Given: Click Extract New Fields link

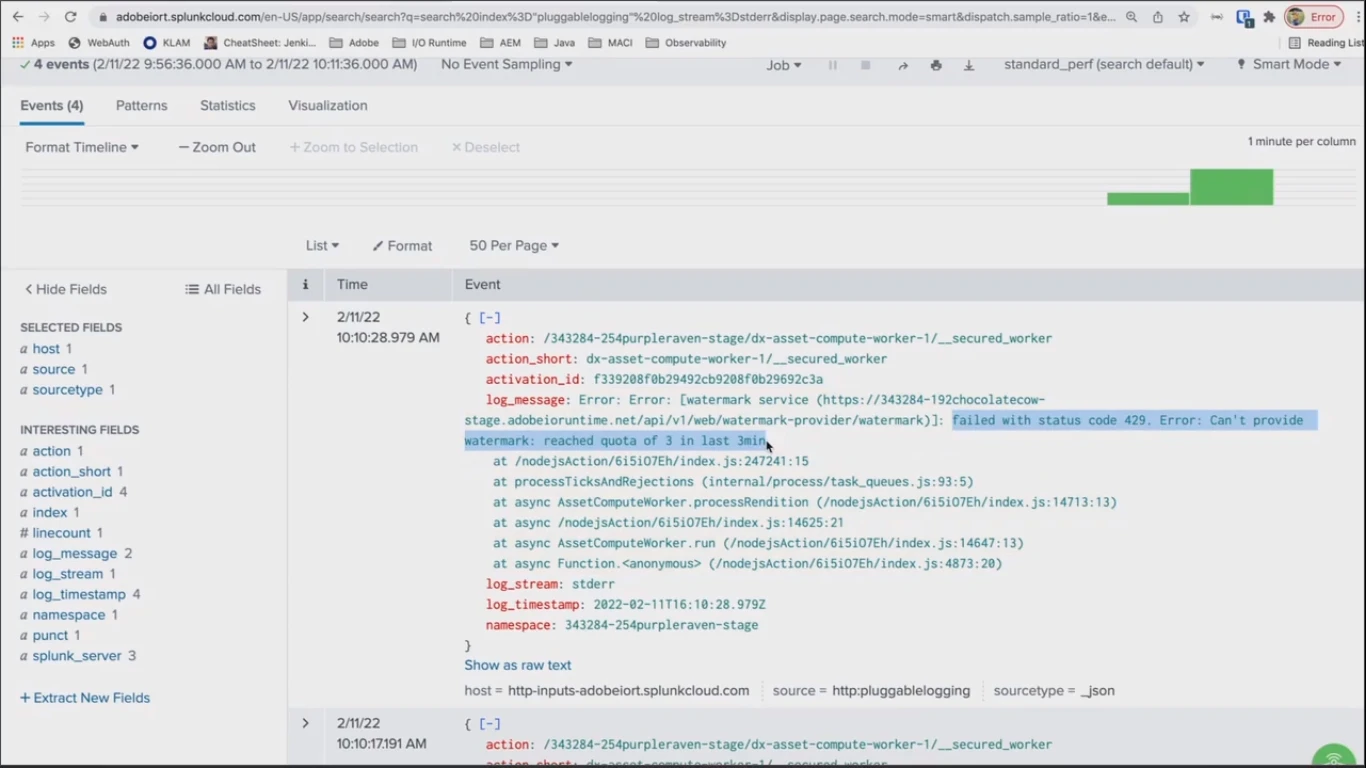Looking at the screenshot, I should pyautogui.click(x=85, y=698).
